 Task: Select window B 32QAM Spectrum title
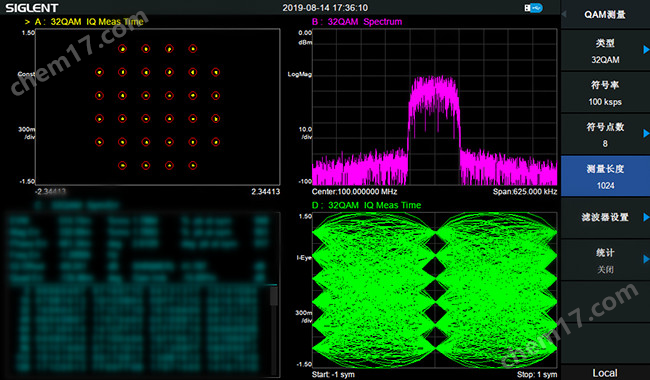pyautogui.click(x=357, y=22)
